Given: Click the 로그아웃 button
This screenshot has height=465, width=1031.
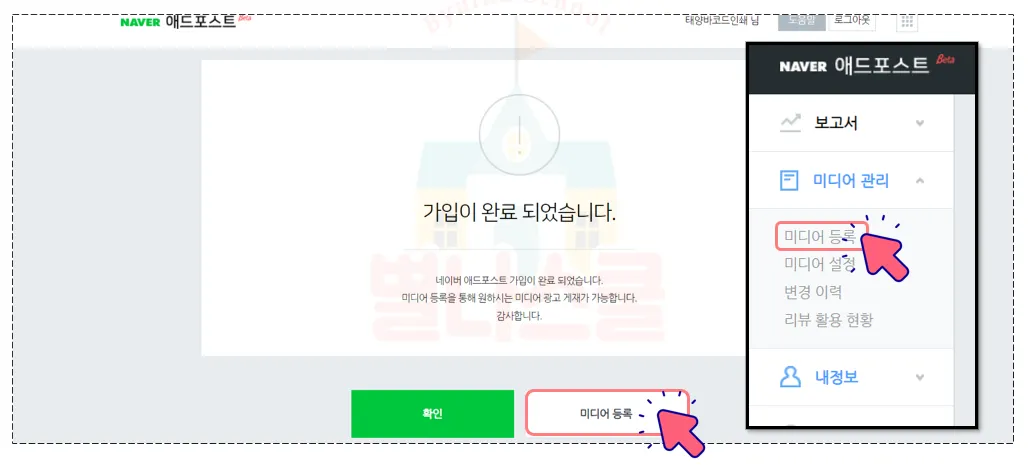Looking at the screenshot, I should [x=851, y=20].
